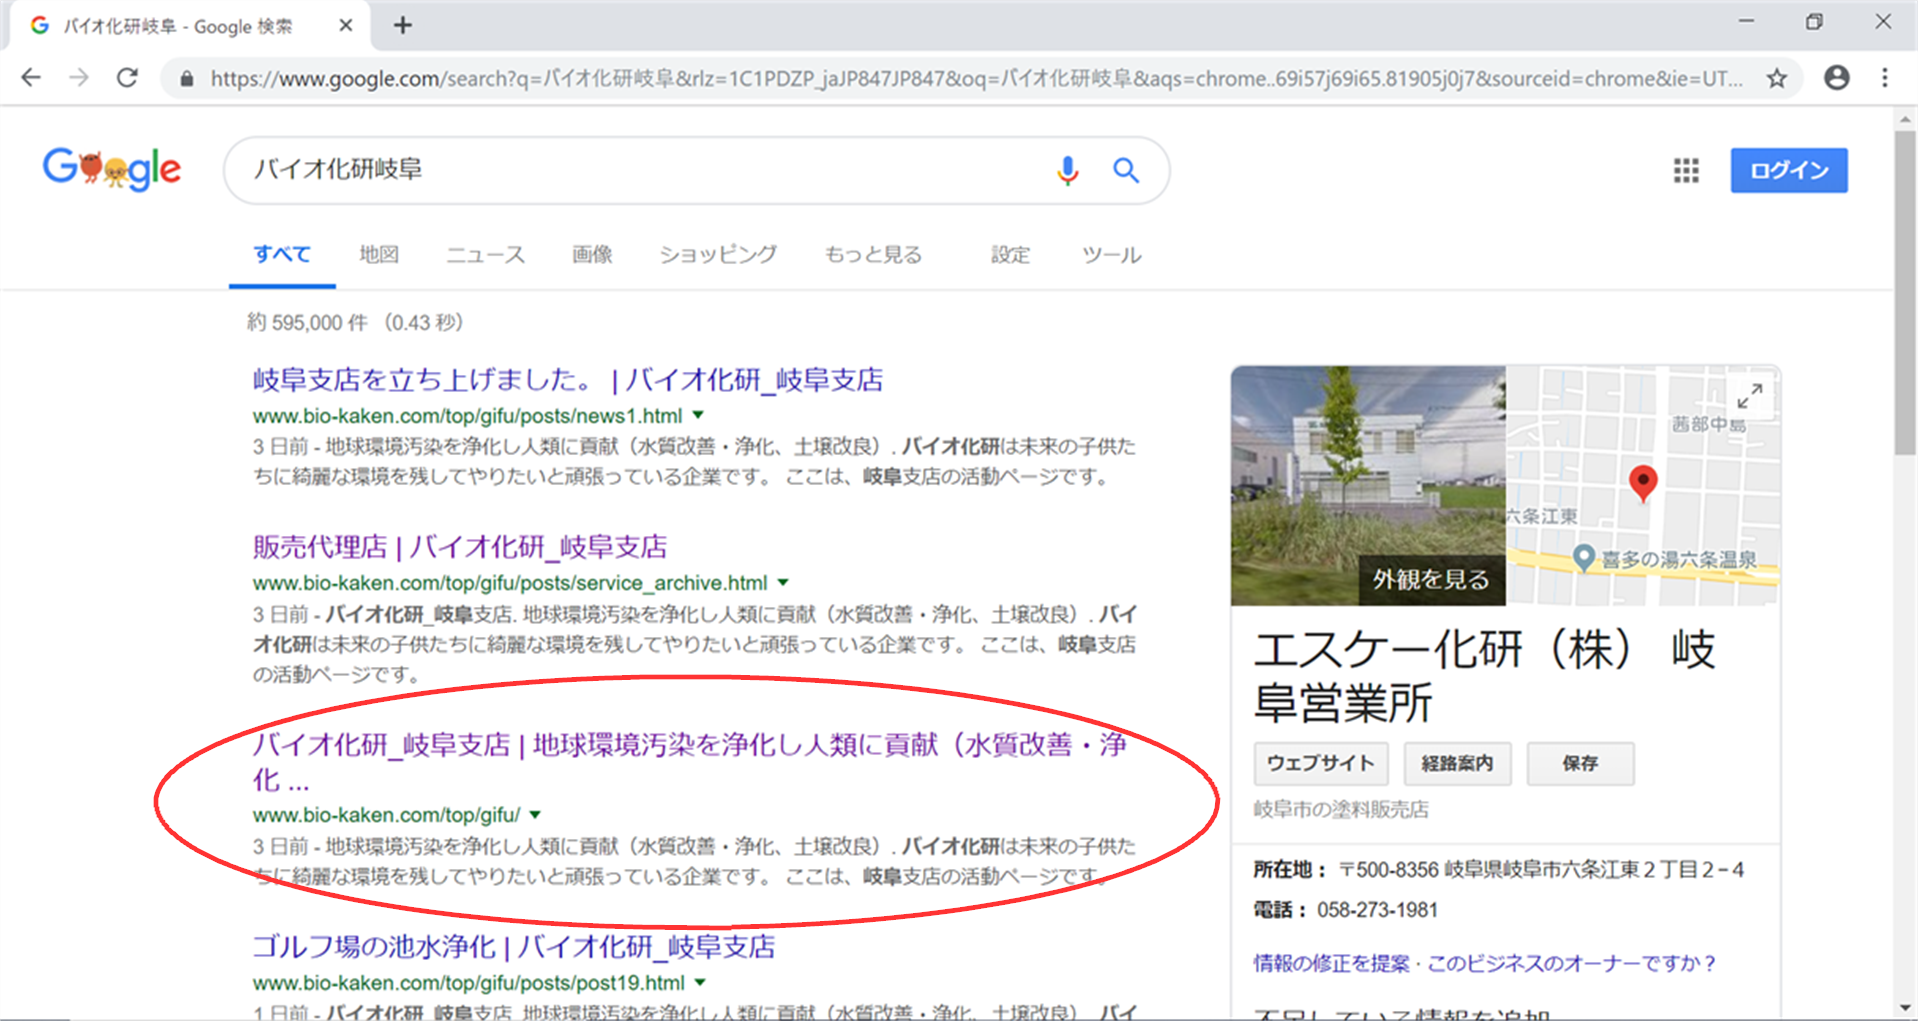
Task: Click the ログイン button
Action: tap(1789, 170)
